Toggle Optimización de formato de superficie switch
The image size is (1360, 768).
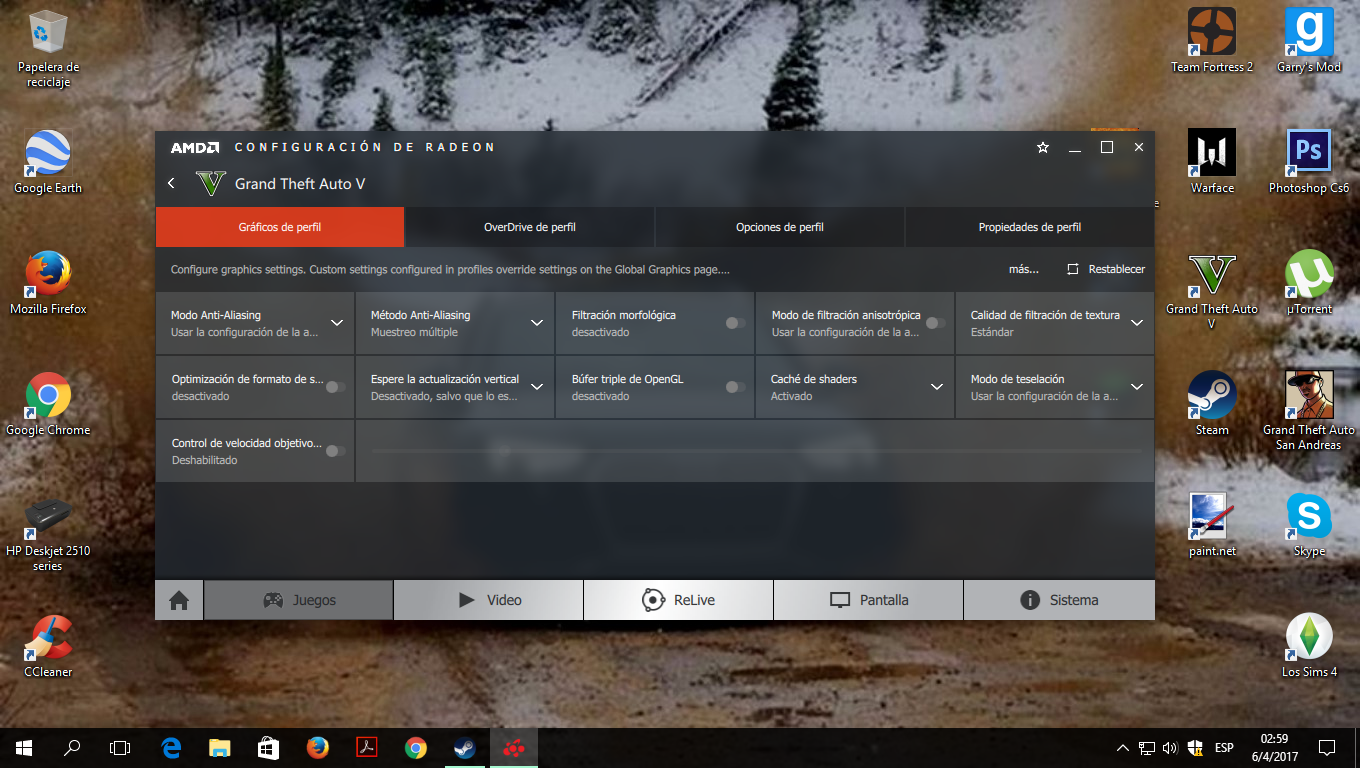click(335, 387)
